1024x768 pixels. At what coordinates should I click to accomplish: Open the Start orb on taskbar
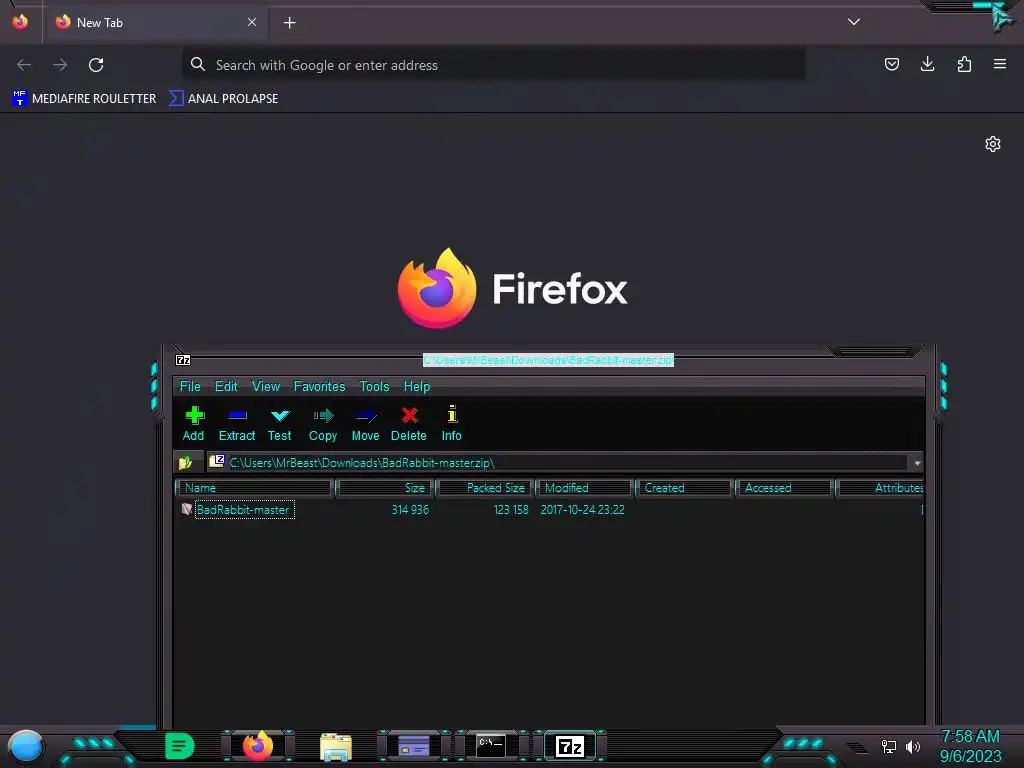pos(26,746)
